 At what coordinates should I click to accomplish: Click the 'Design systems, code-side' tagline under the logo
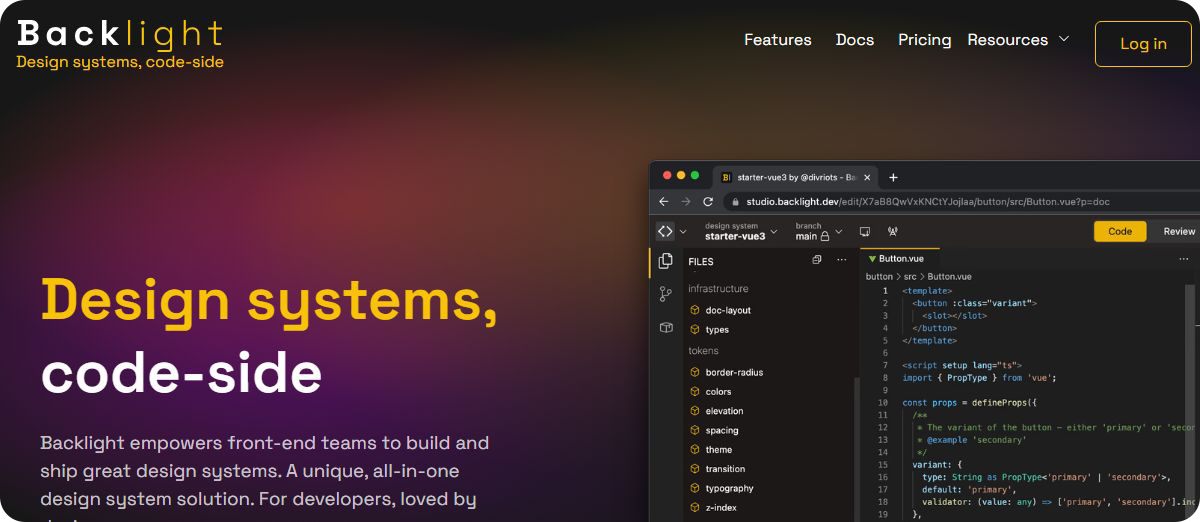coord(120,62)
